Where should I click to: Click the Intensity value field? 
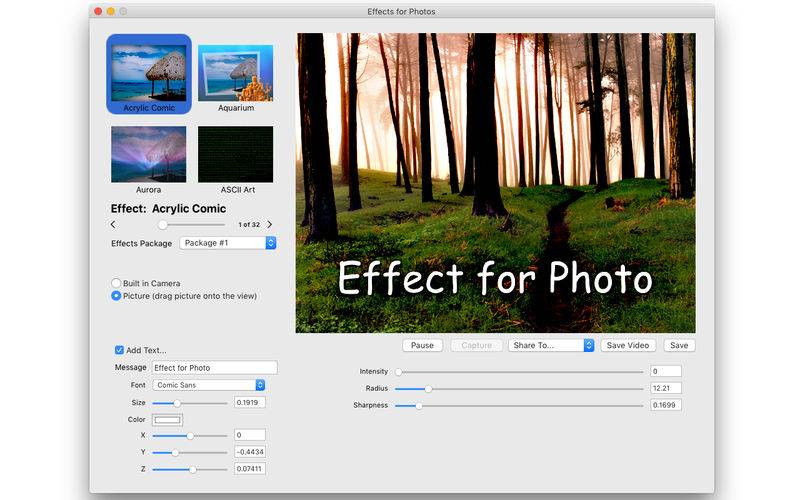[666, 371]
